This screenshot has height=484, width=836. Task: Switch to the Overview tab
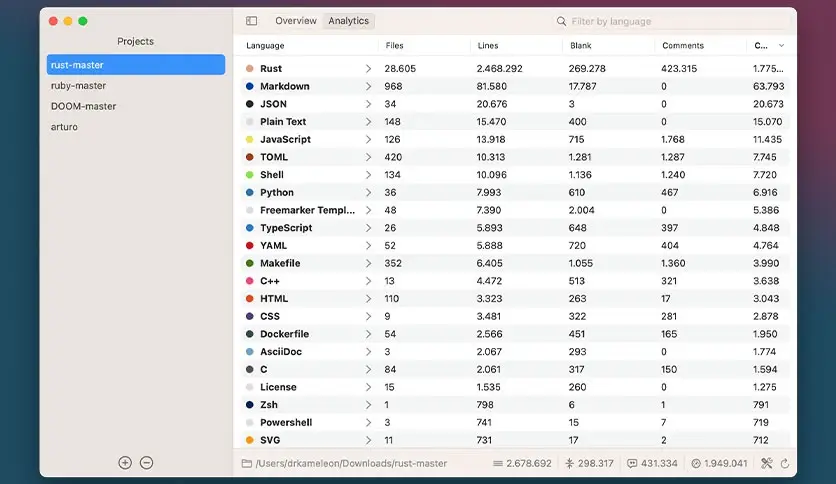[x=296, y=21]
